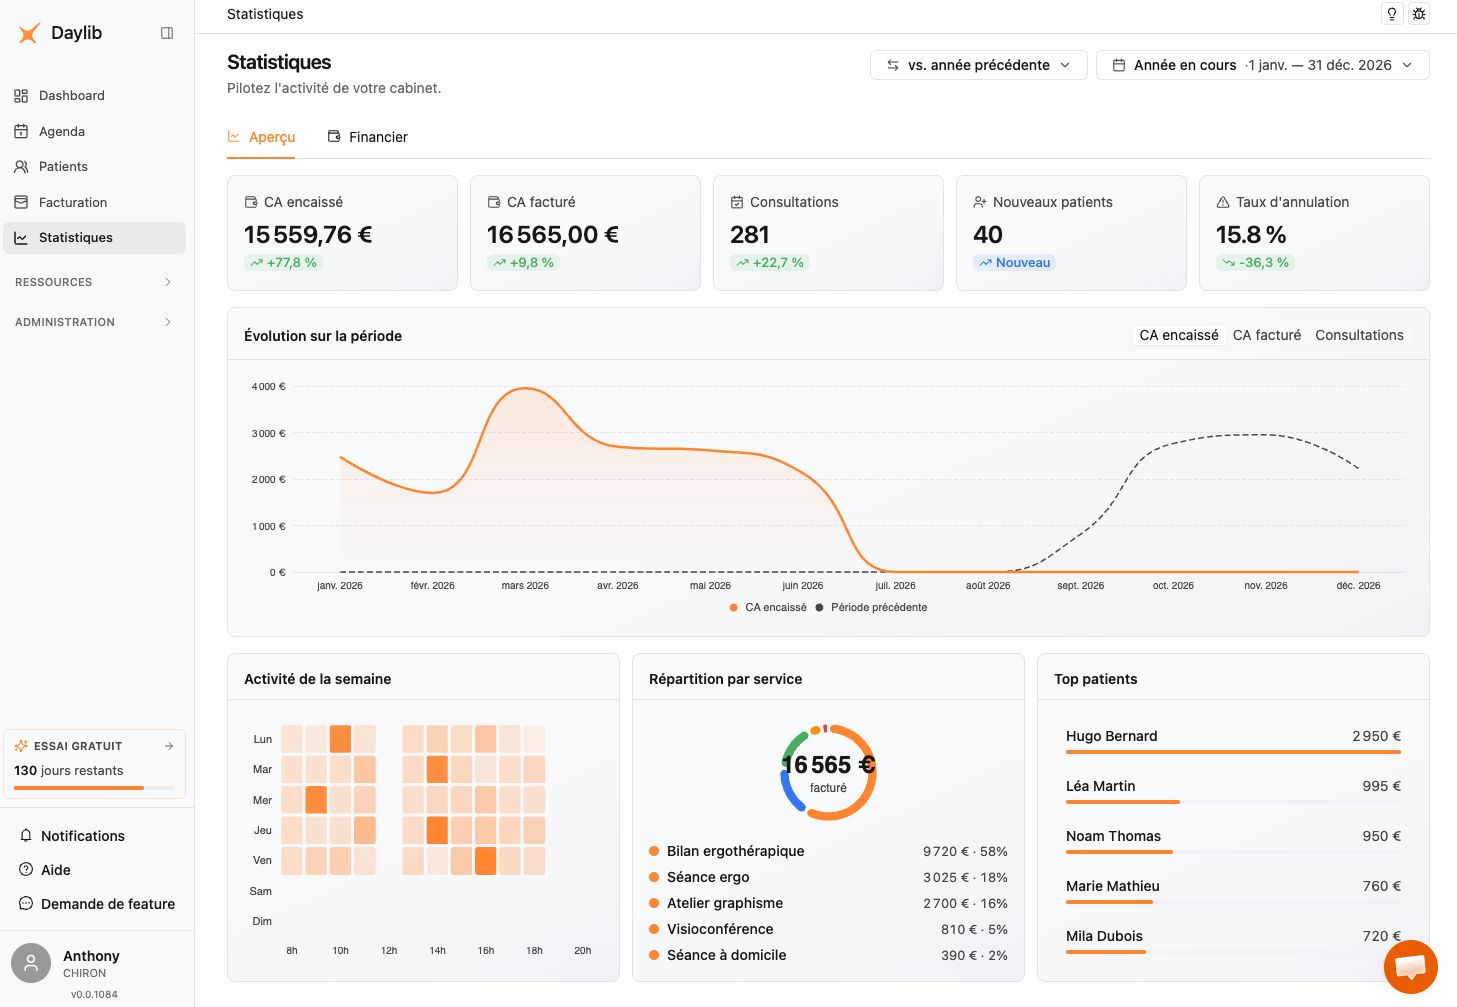Open the Année en cours date range dropdown

tap(1263, 65)
